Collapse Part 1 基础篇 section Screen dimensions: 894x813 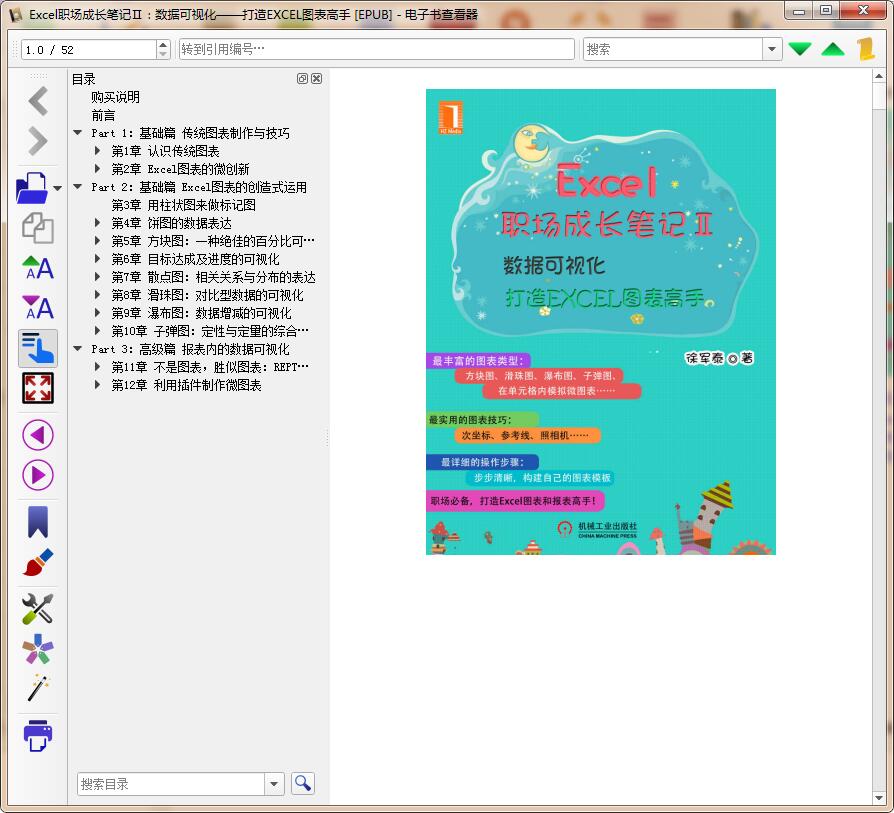(x=78, y=133)
